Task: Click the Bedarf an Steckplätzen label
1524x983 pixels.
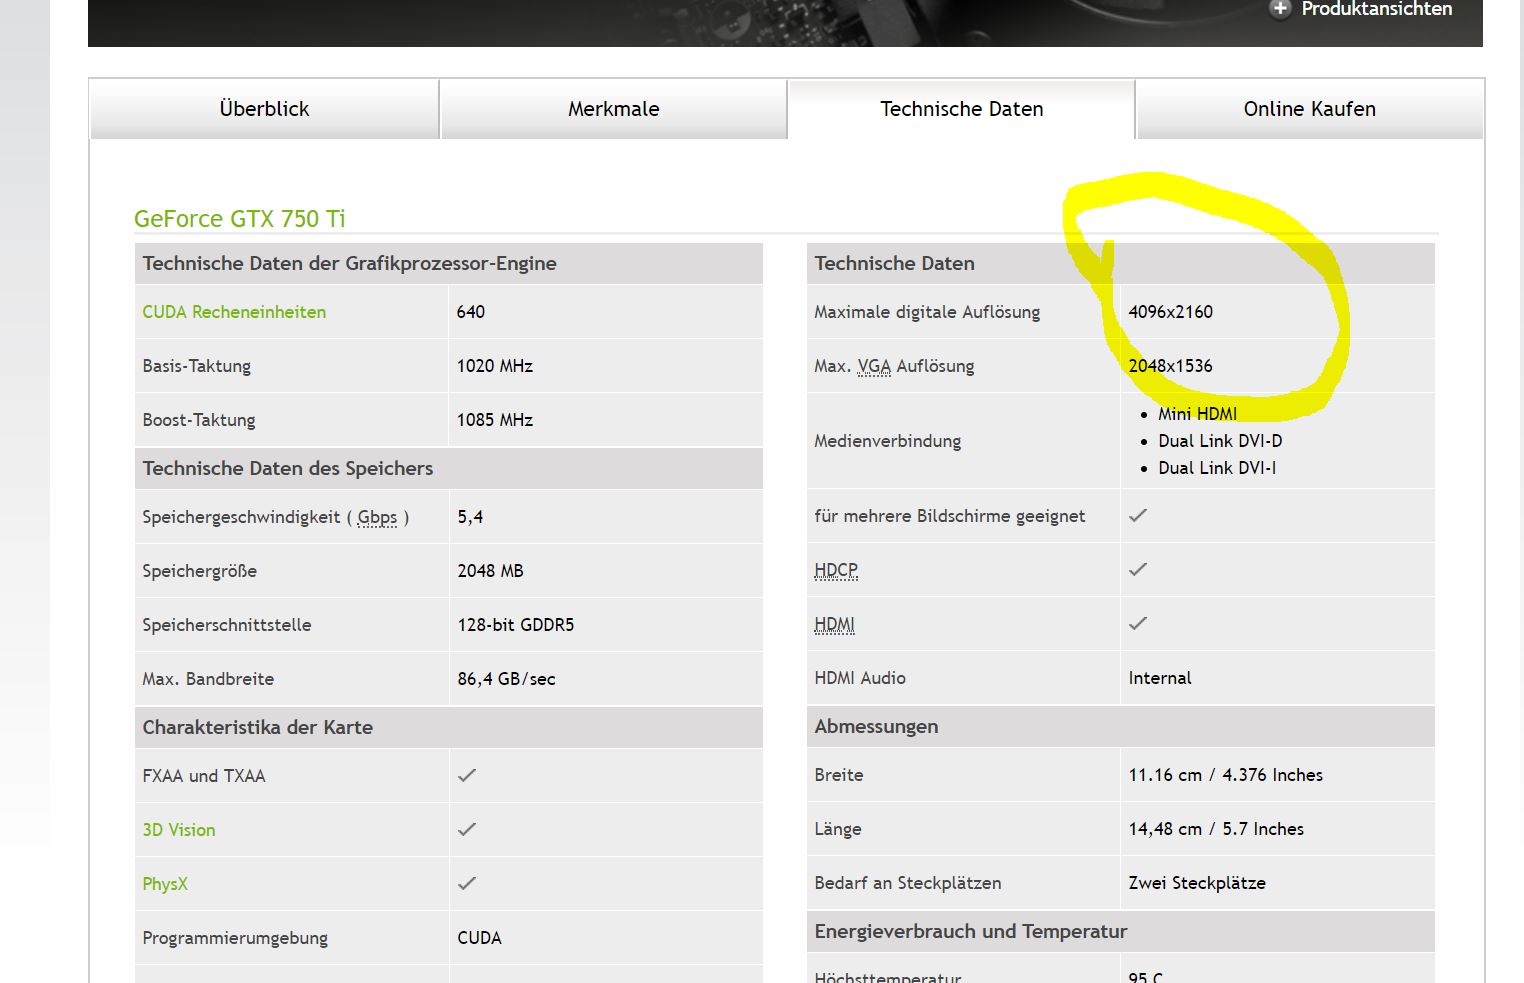Action: pyautogui.click(x=908, y=883)
